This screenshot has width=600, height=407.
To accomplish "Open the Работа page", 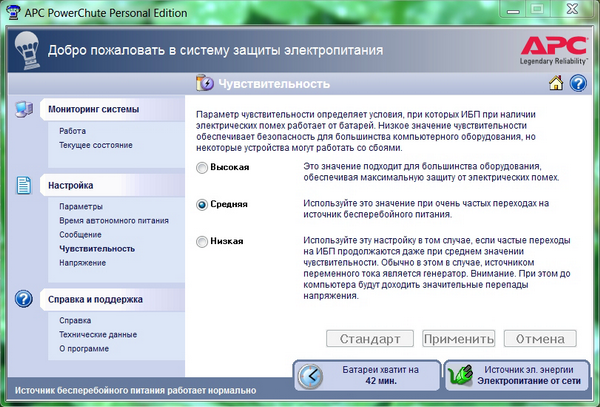I will point(72,131).
